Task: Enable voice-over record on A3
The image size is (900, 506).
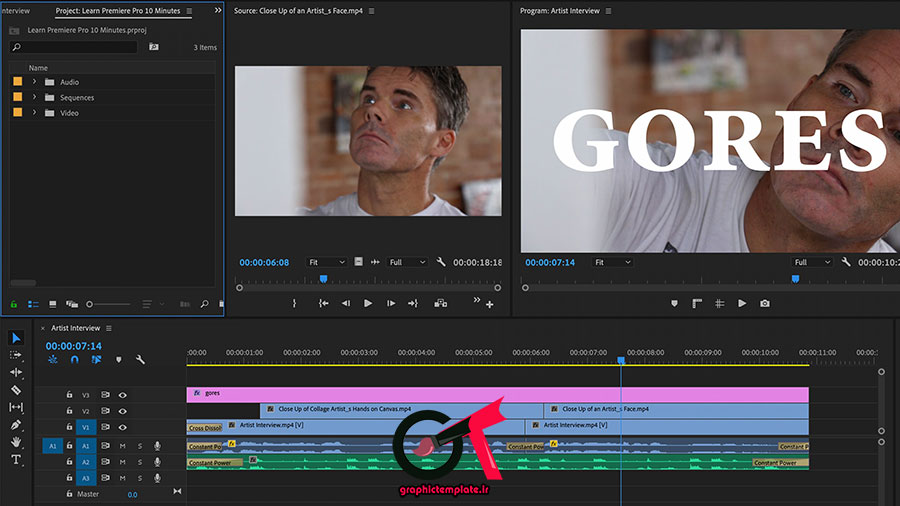Action: point(157,478)
